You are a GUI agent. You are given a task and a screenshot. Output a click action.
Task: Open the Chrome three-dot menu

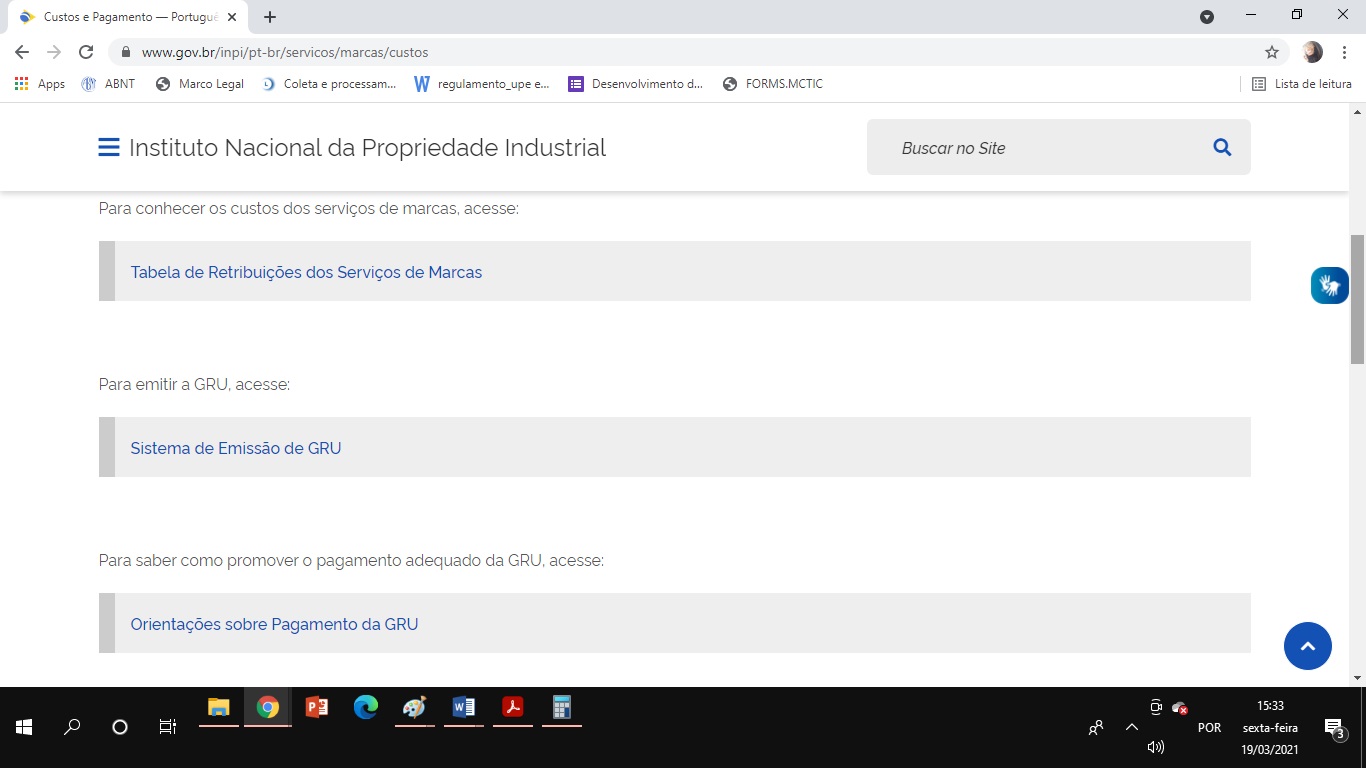[x=1345, y=52]
